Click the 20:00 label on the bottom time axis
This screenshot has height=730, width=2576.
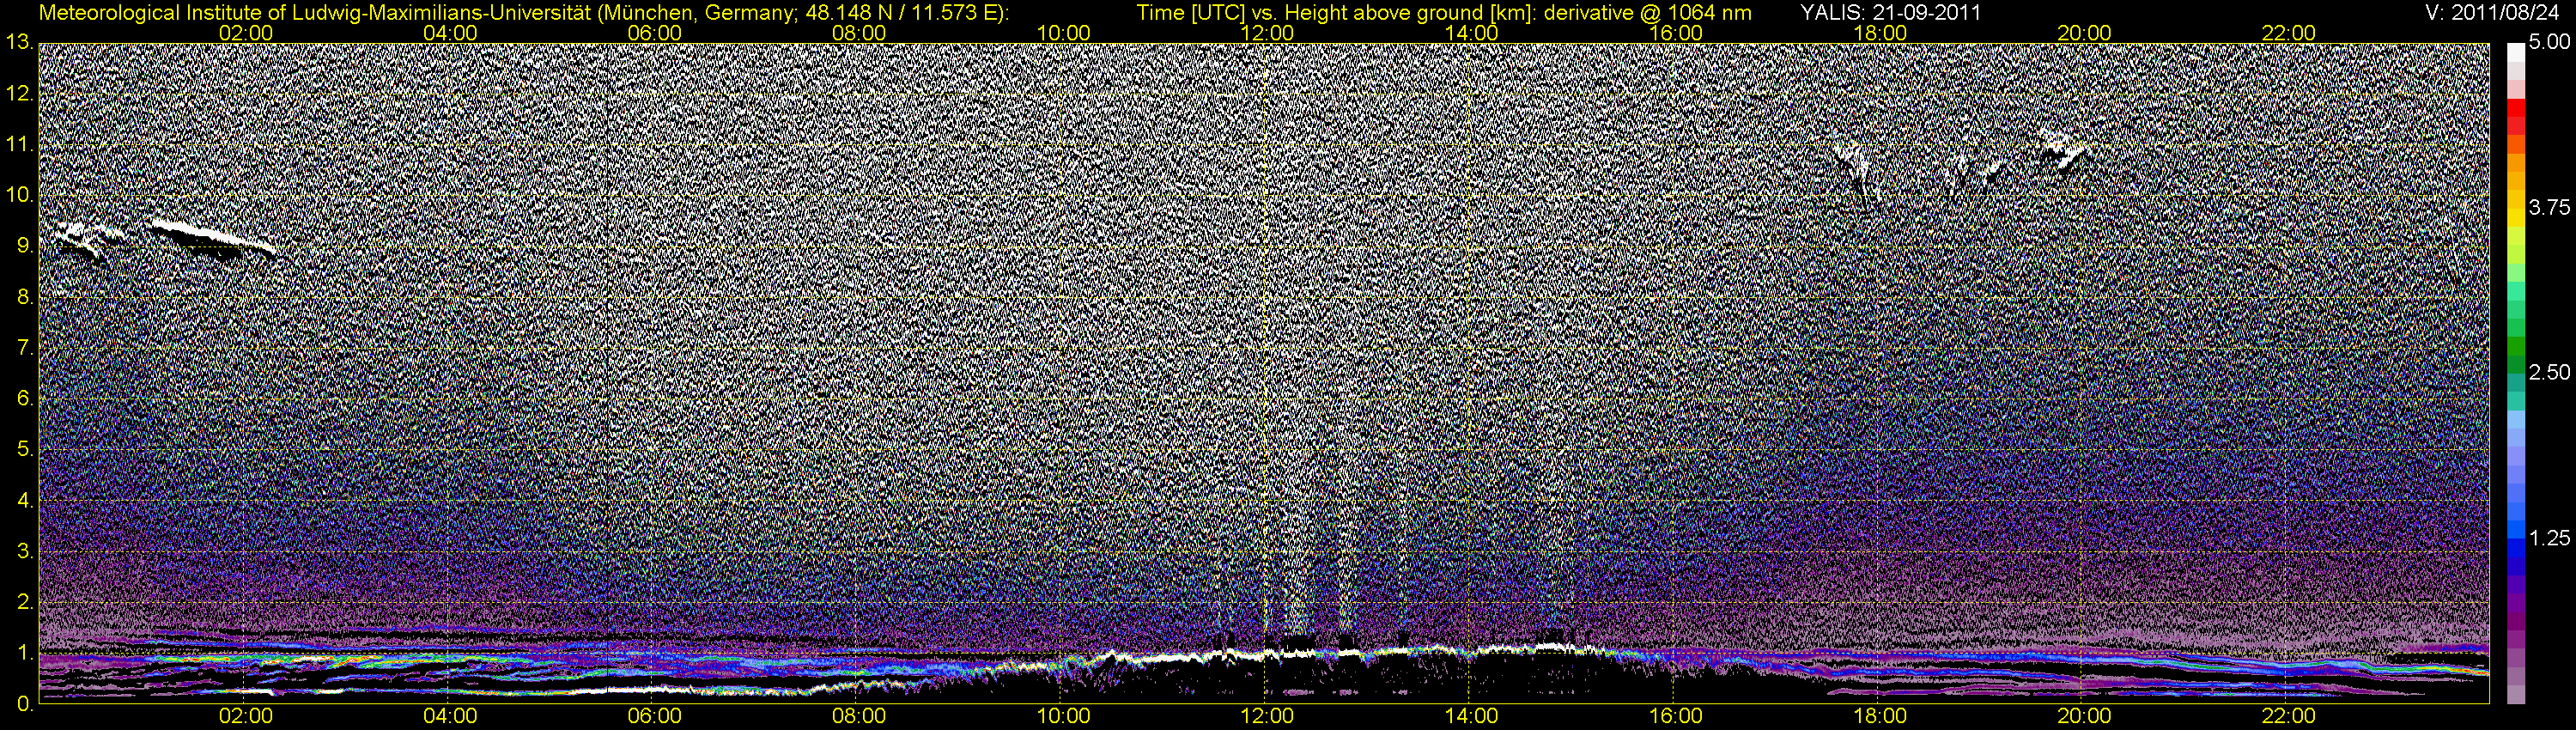point(2084,716)
